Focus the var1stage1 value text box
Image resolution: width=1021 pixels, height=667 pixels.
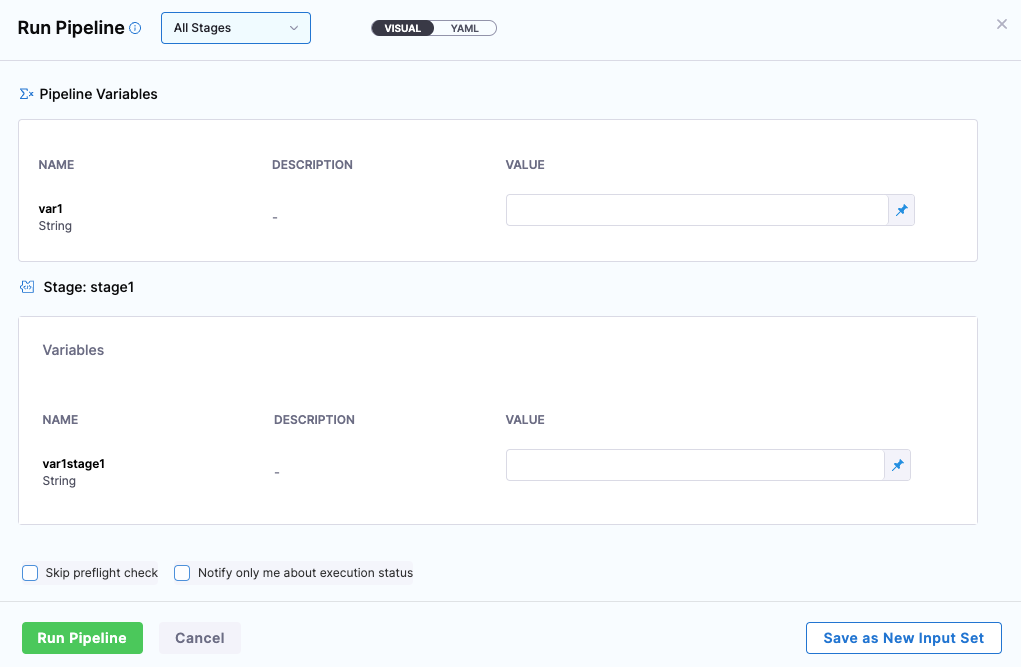pyautogui.click(x=694, y=465)
